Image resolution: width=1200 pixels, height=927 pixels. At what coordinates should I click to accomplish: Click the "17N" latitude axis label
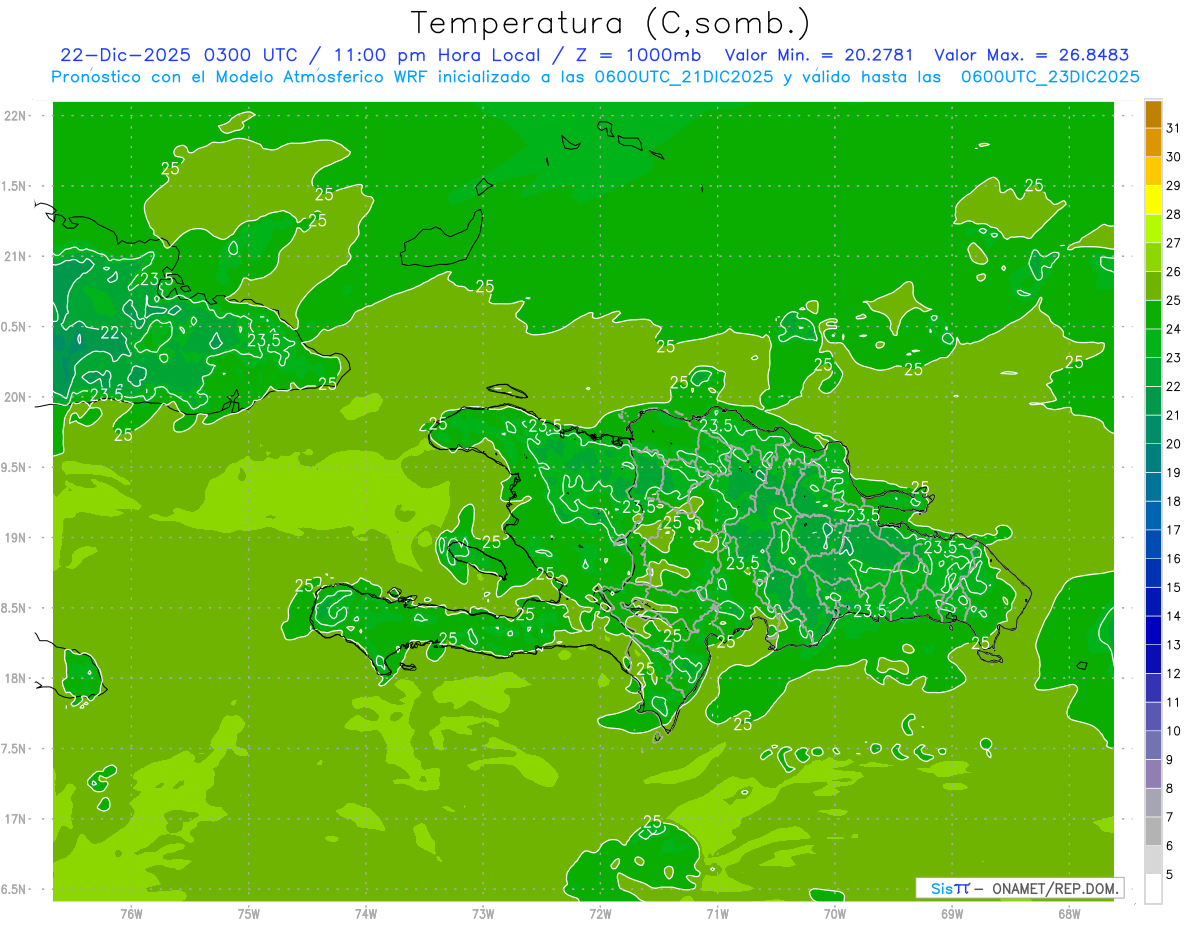point(17,819)
